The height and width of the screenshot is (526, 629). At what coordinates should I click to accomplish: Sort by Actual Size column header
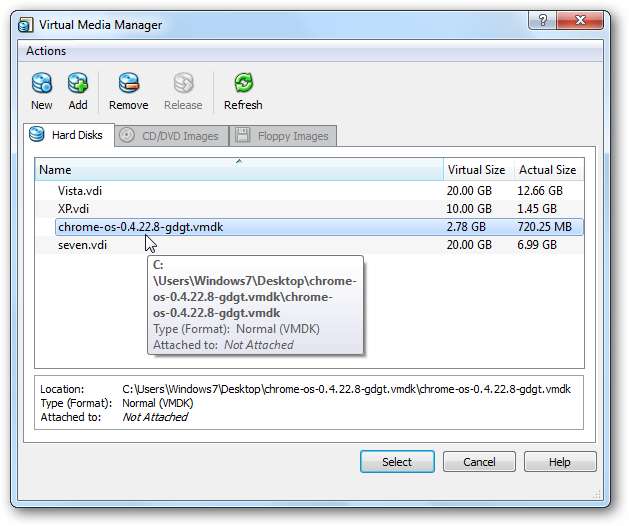(x=547, y=170)
